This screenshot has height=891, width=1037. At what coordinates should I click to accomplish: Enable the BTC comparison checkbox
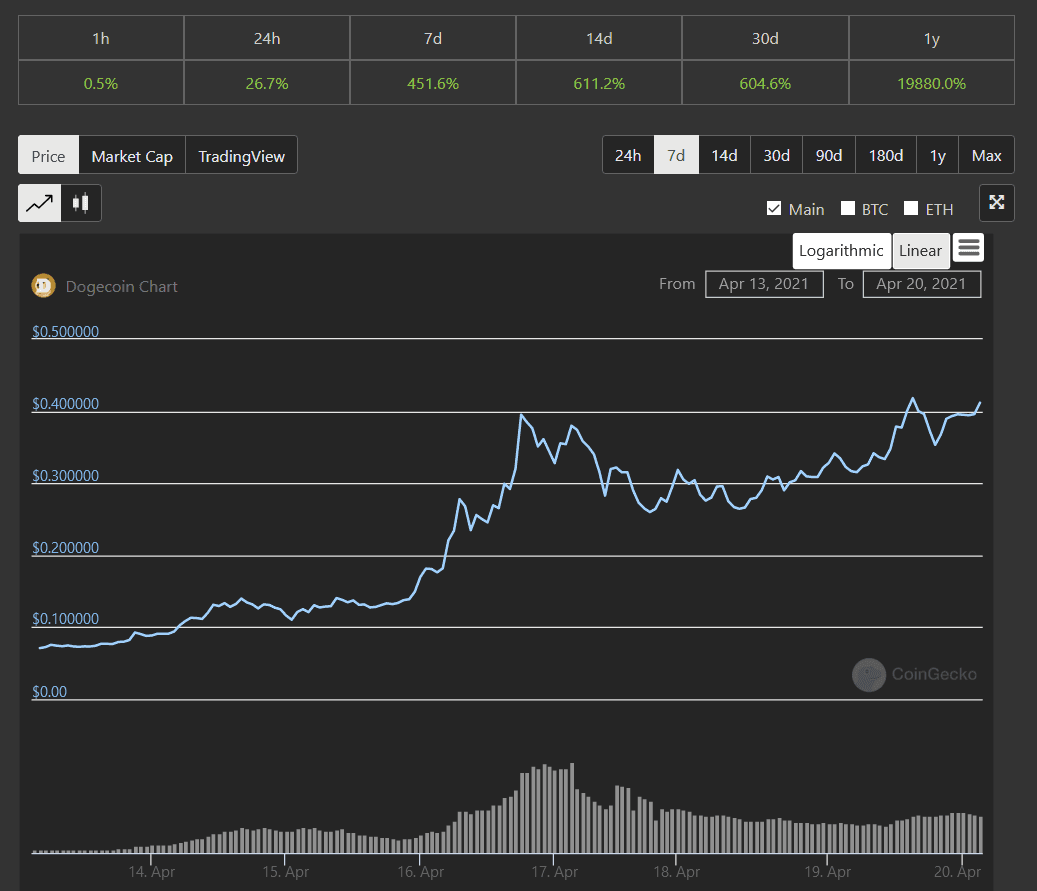848,209
